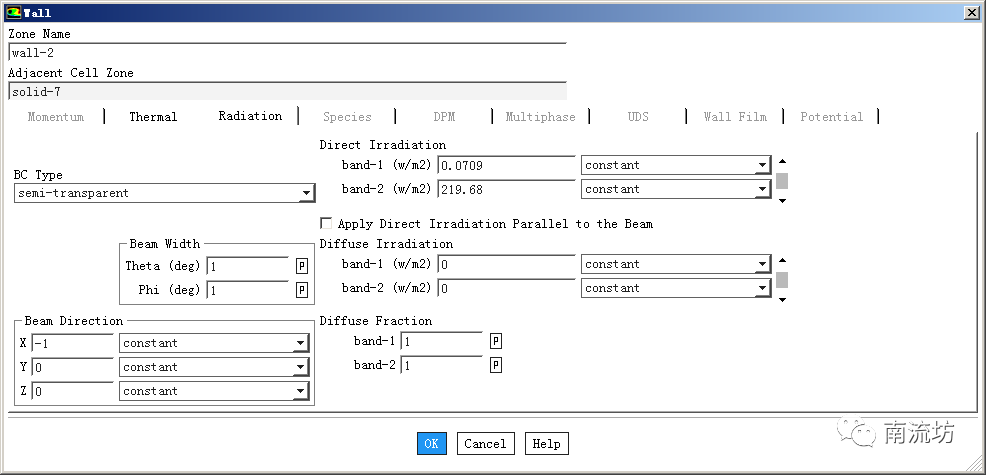Image resolution: width=986 pixels, height=475 pixels.
Task: Click the Cancel button
Action: click(485, 444)
